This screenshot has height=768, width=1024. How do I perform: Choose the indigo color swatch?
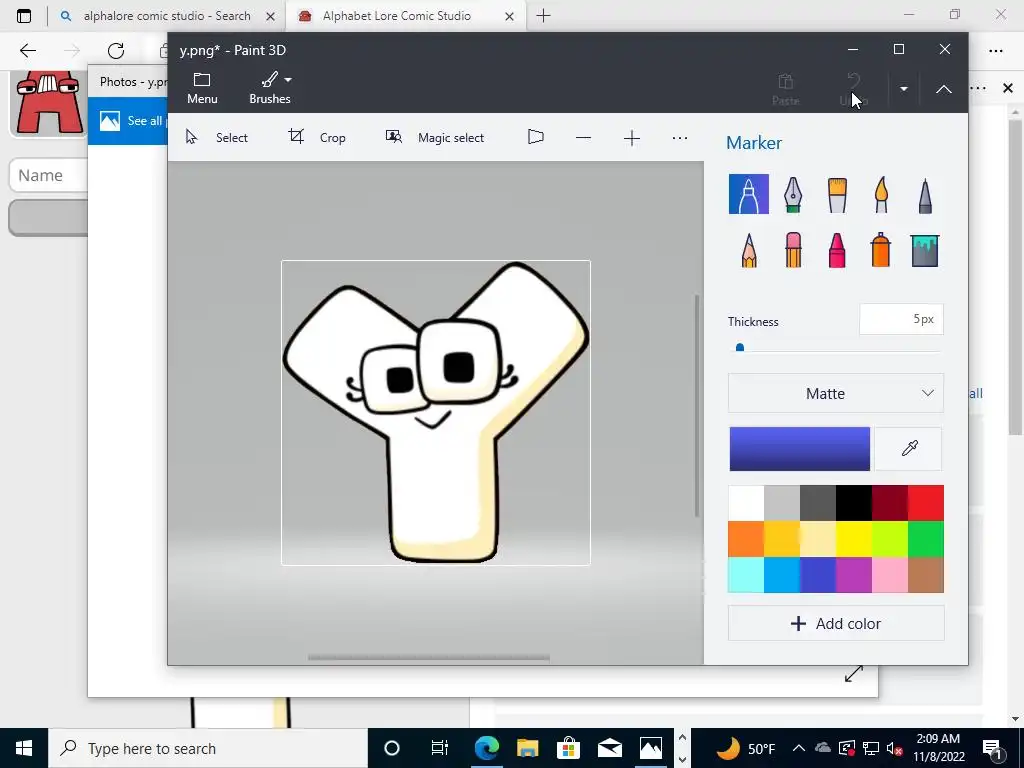click(x=818, y=575)
